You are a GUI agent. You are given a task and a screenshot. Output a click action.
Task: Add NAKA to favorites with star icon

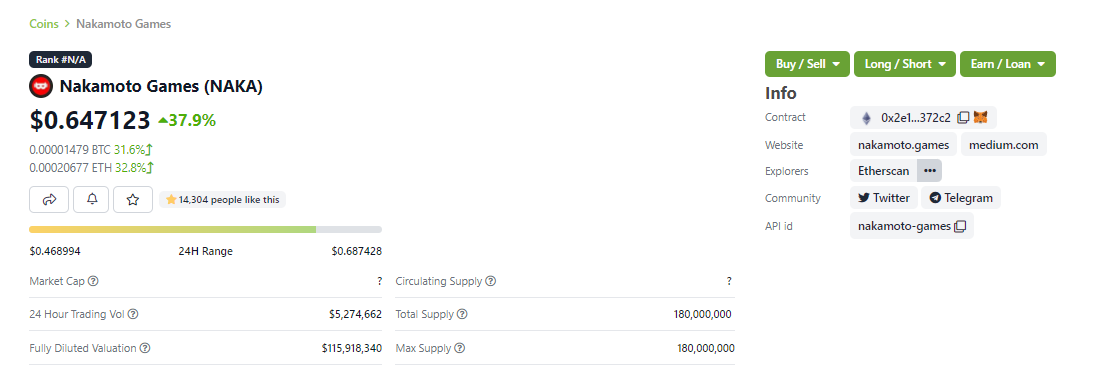click(133, 200)
